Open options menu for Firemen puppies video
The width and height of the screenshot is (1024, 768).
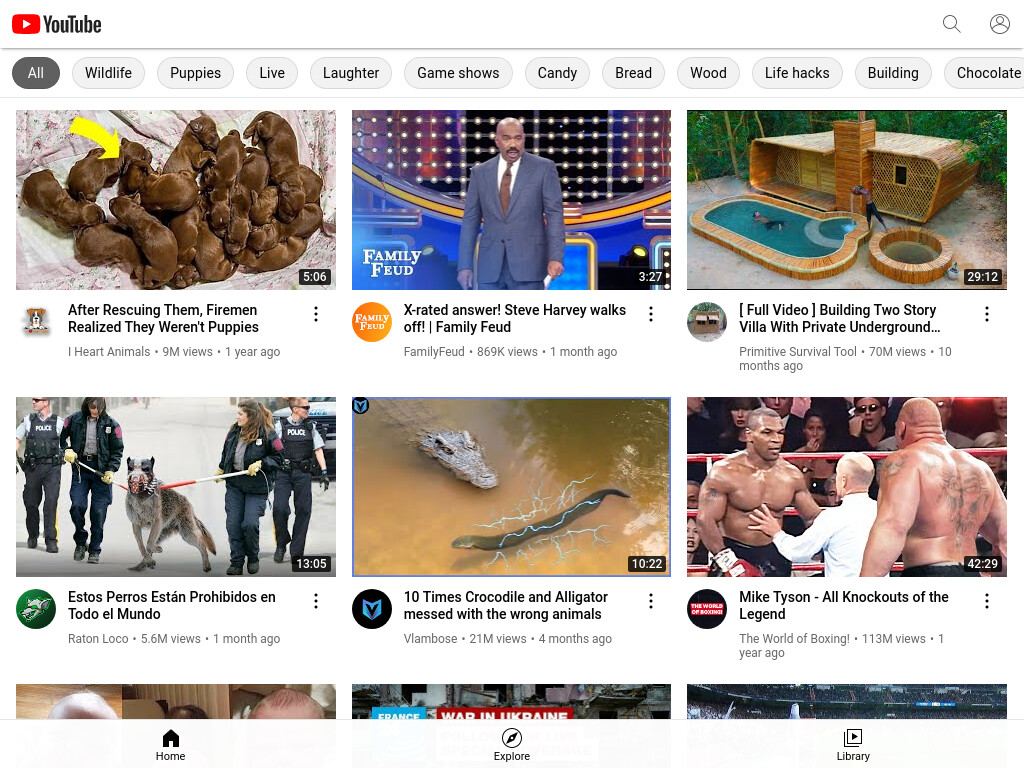coord(316,314)
